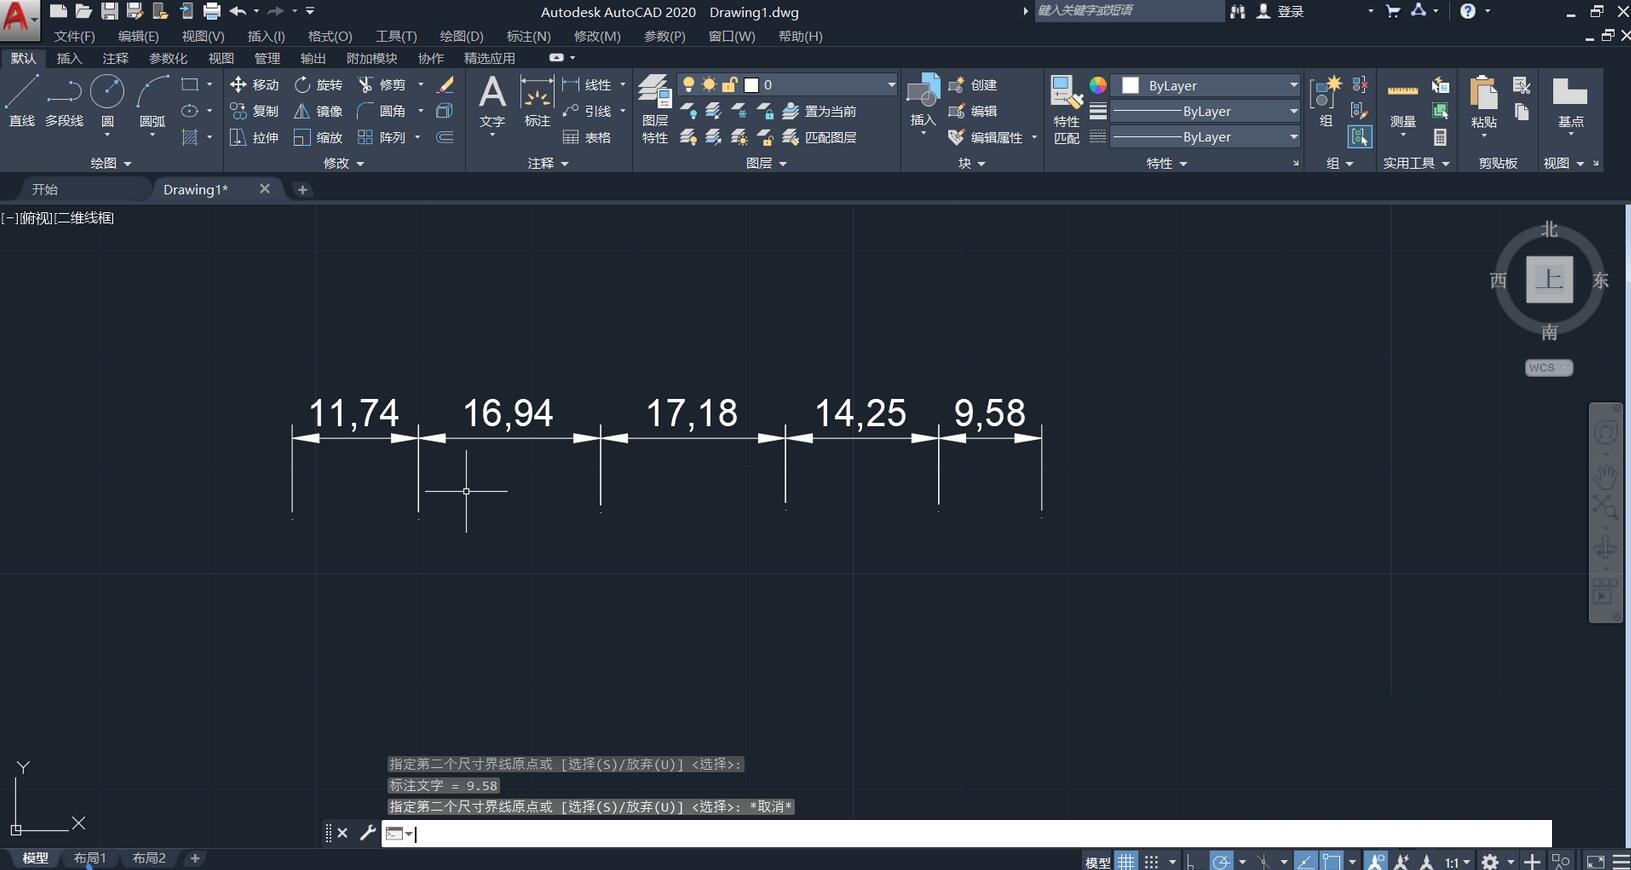The width and height of the screenshot is (1631, 870).
Task: Switch to the 插入 ribbon tab
Action: click(69, 59)
